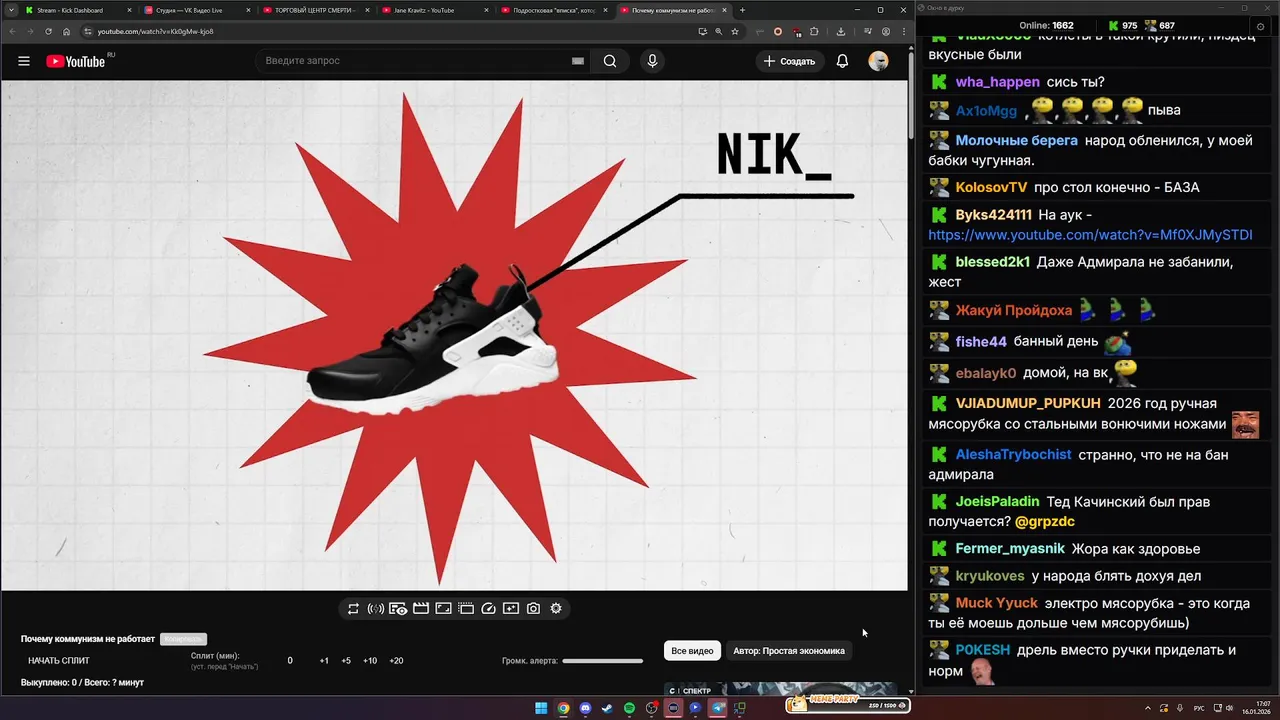The image size is (1280, 720).
Task: Select the Все видео filter chip
Action: coord(692,651)
